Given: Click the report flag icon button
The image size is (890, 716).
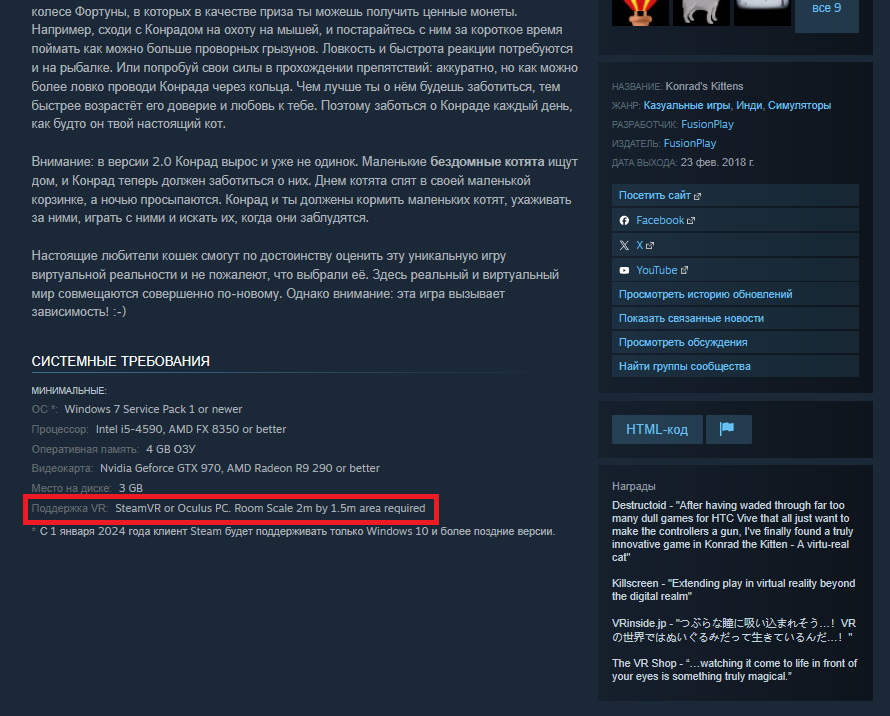Looking at the screenshot, I should click(728, 429).
